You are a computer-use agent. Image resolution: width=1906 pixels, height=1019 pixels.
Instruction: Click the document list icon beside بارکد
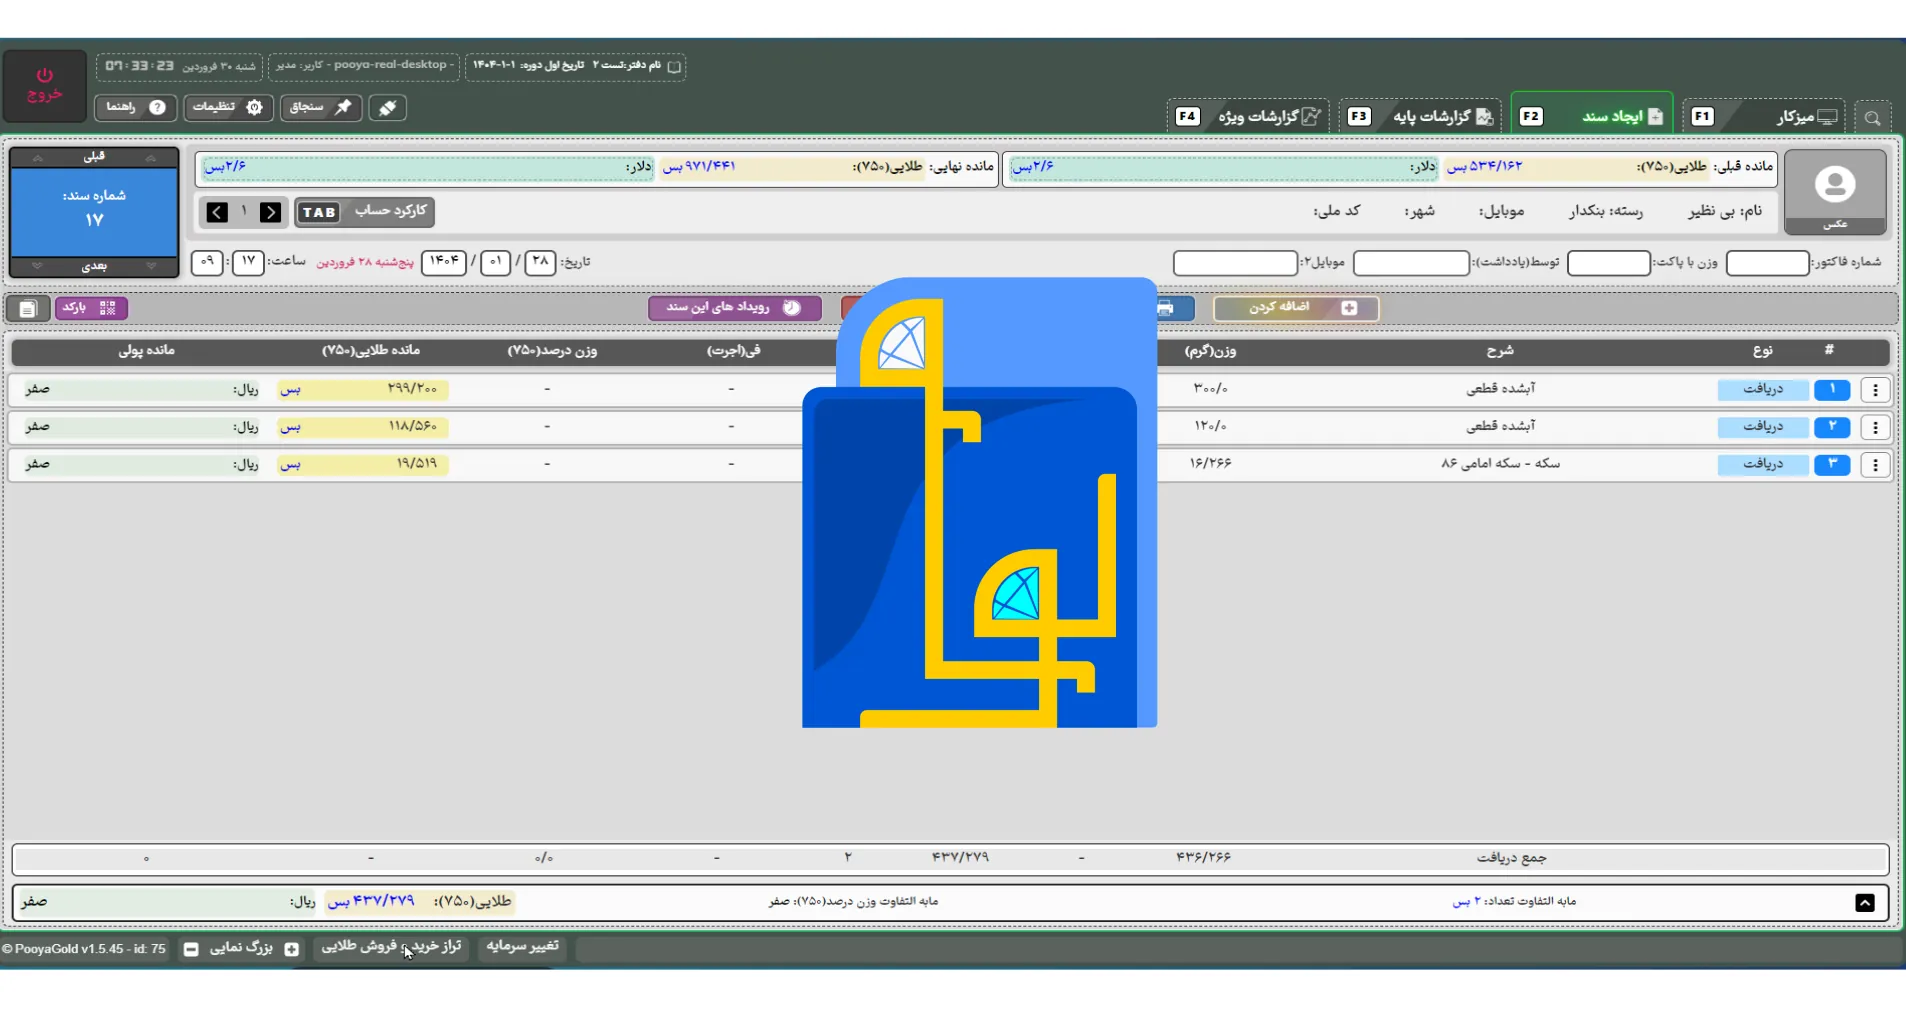point(28,309)
